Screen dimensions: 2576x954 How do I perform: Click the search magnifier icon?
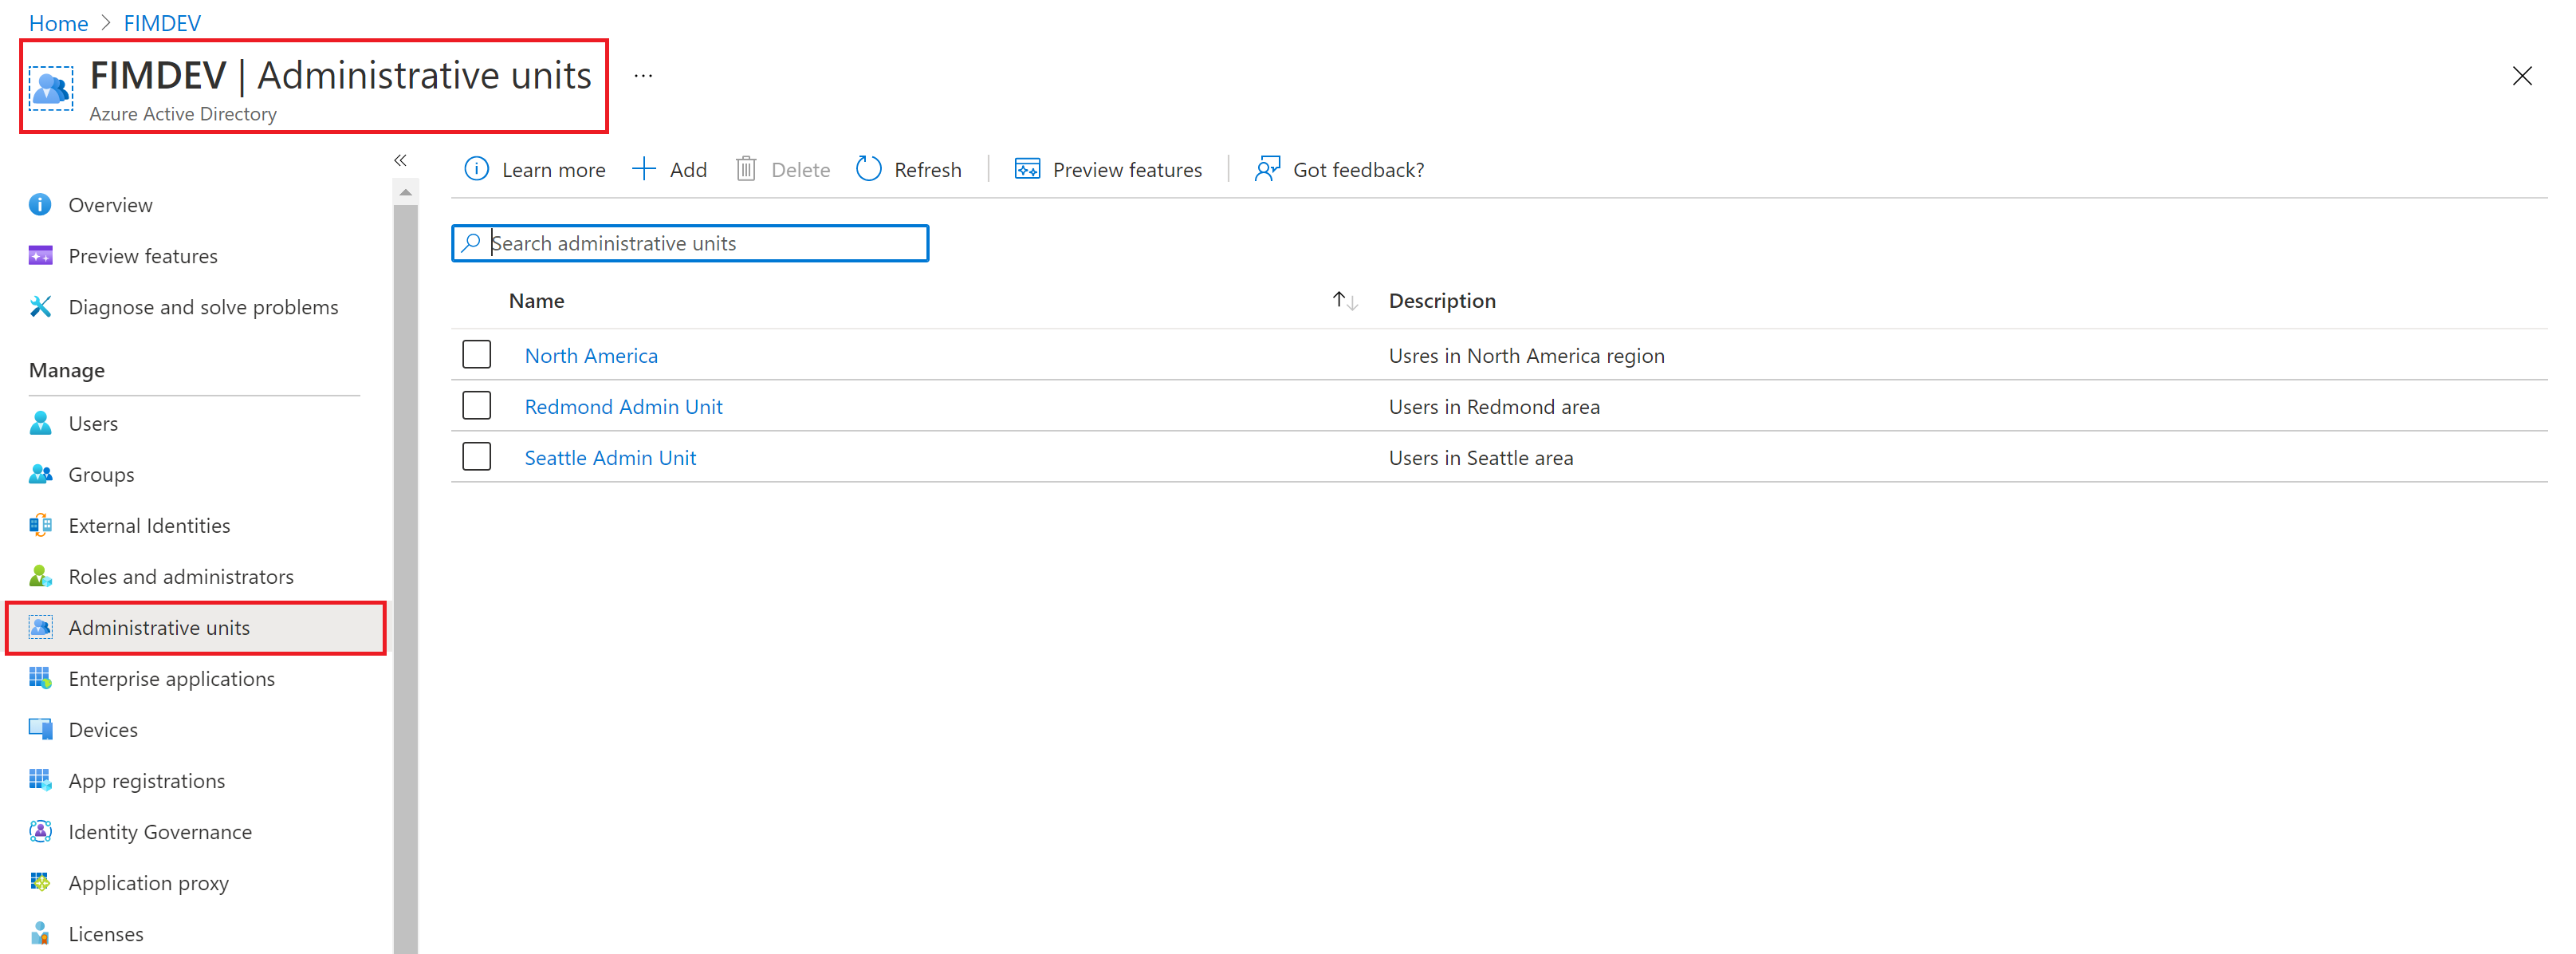[x=471, y=243]
